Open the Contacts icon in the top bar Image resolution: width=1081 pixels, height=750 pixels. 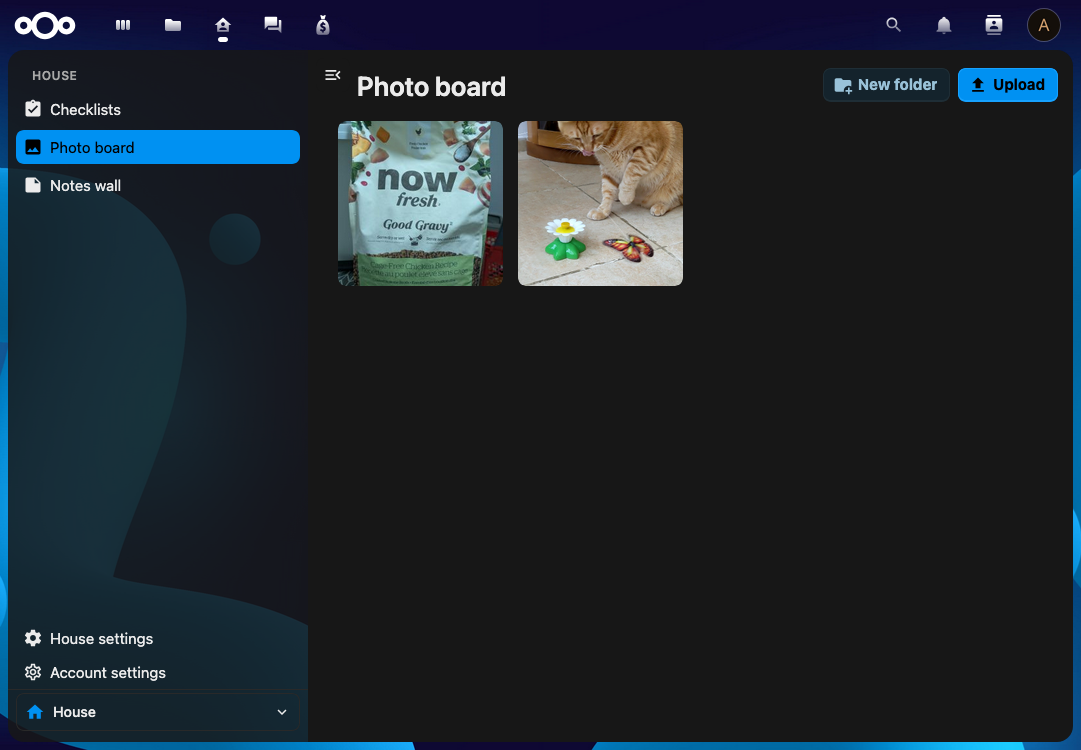[993, 25]
